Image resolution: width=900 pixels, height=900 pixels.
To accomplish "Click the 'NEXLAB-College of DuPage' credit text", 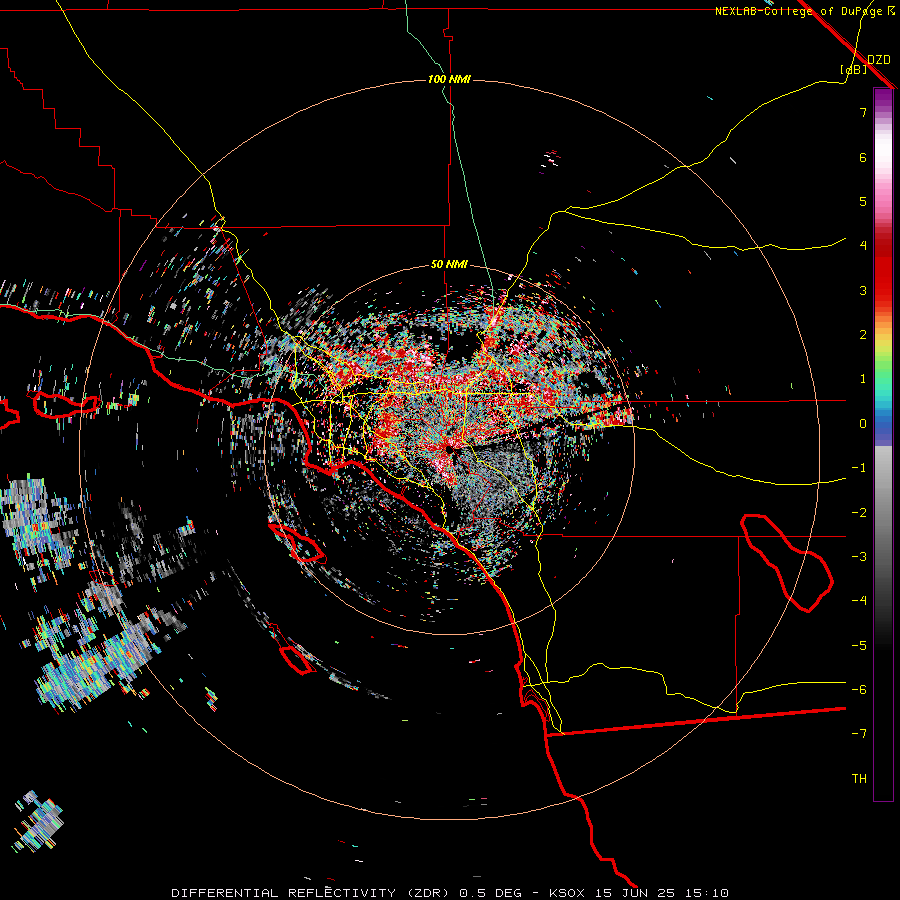I will tap(800, 11).
